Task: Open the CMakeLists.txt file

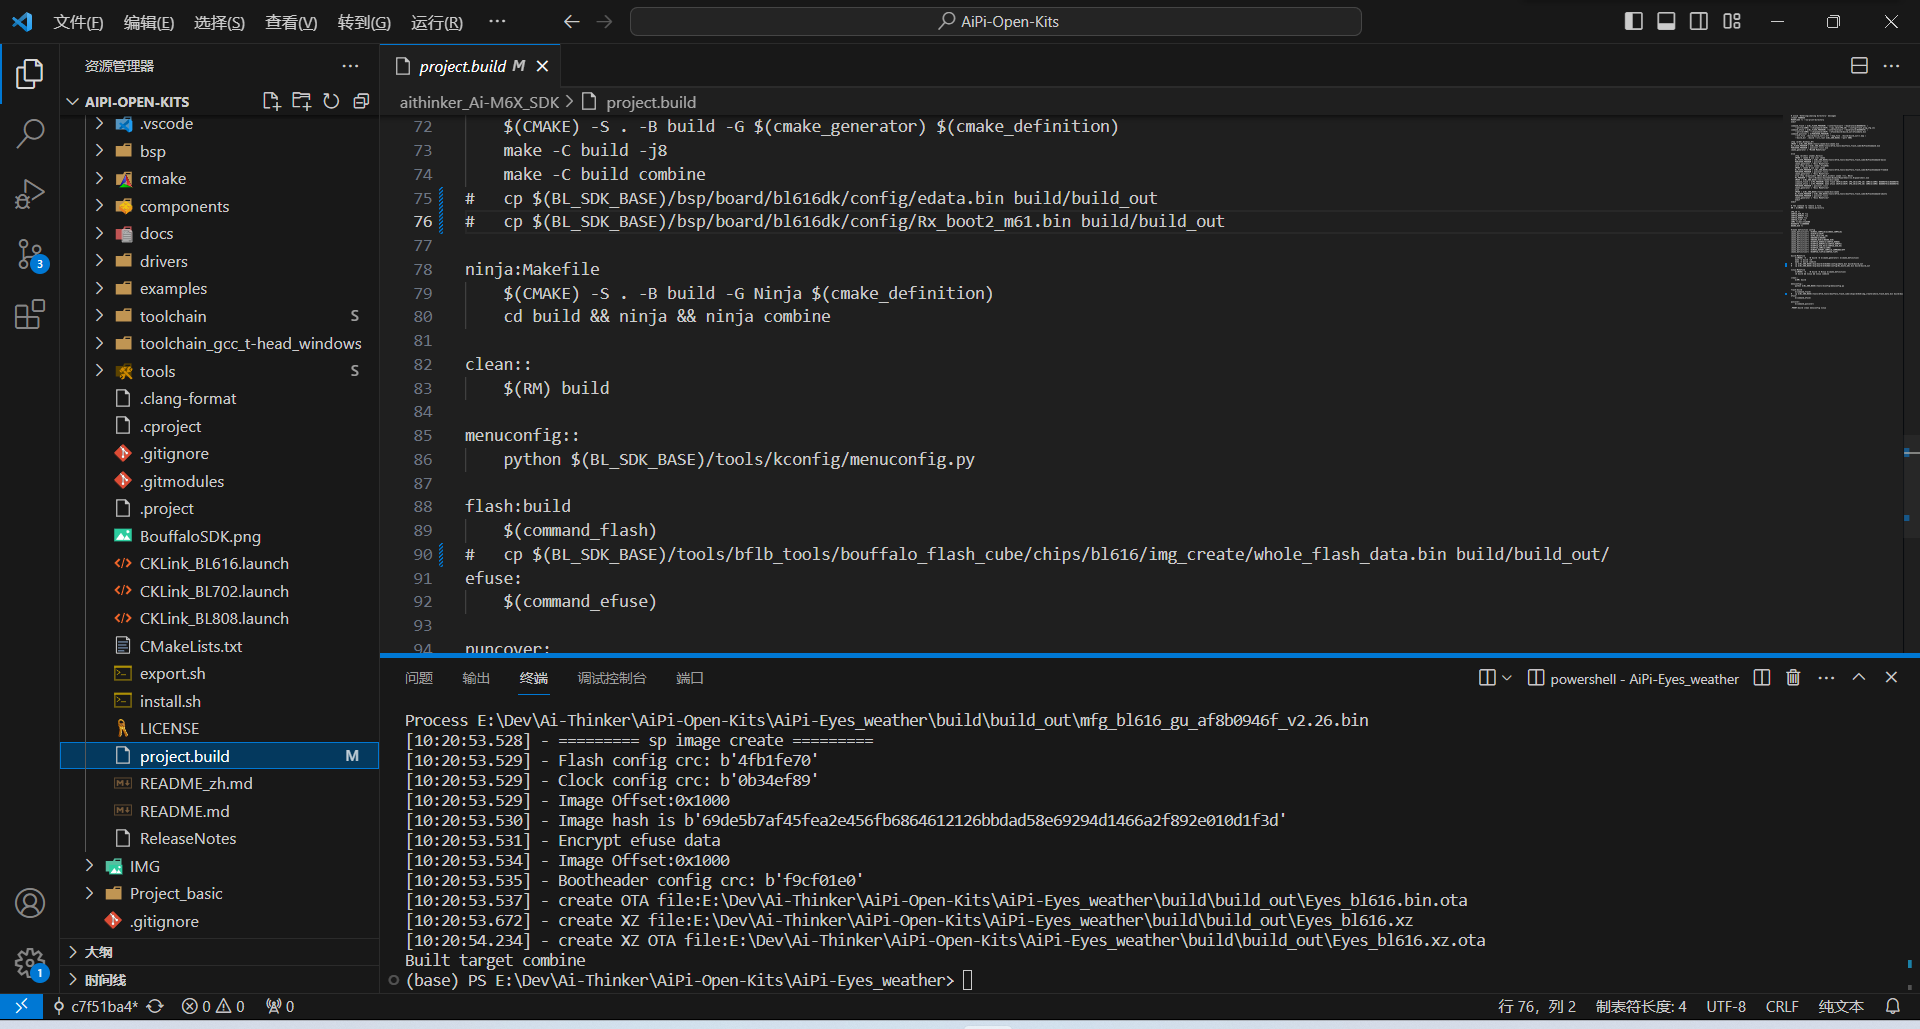Action: [191, 647]
